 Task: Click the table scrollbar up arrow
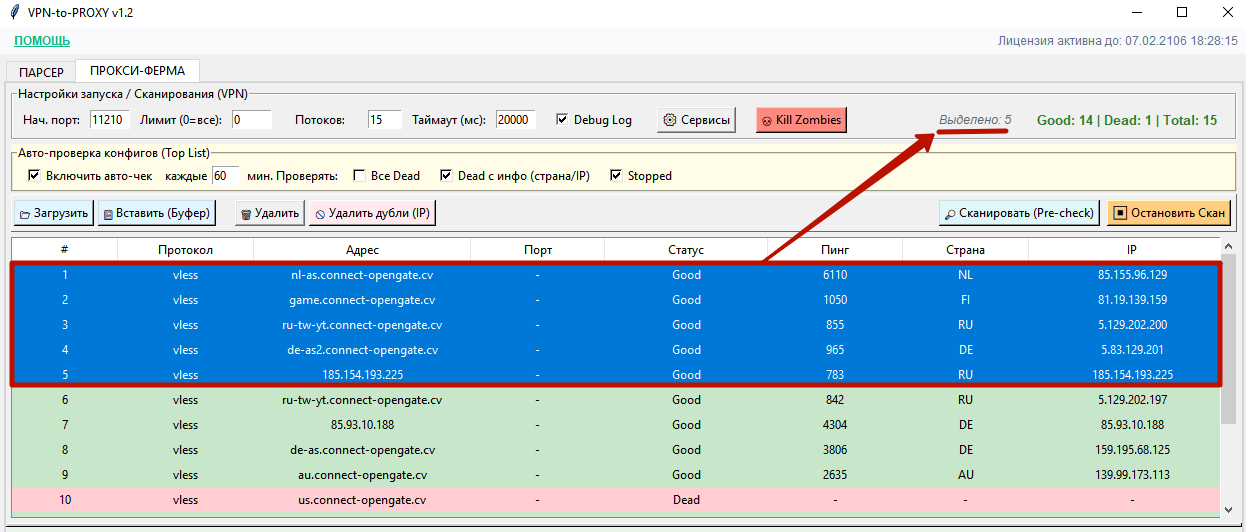tap(1230, 247)
